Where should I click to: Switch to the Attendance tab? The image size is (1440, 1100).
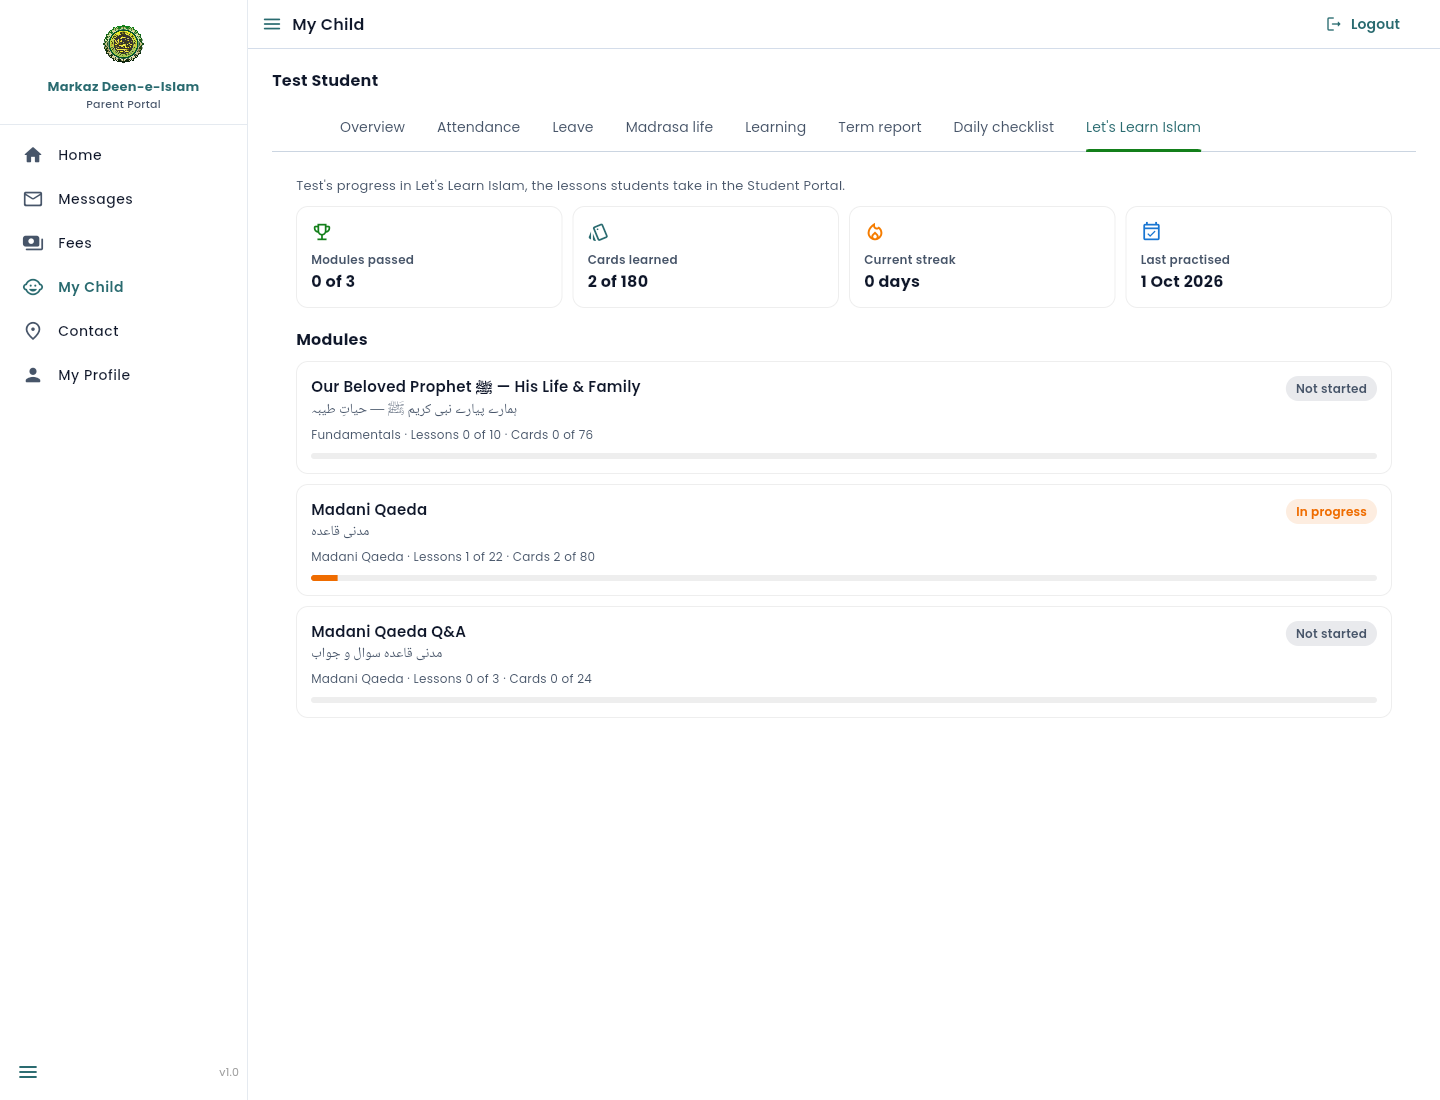pos(478,127)
